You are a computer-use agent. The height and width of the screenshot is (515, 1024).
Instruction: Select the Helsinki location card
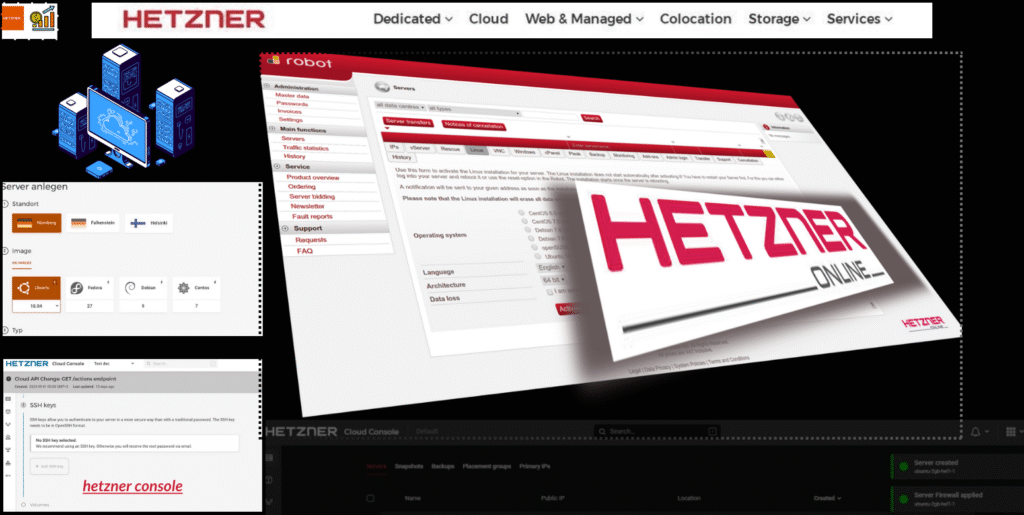pos(149,223)
